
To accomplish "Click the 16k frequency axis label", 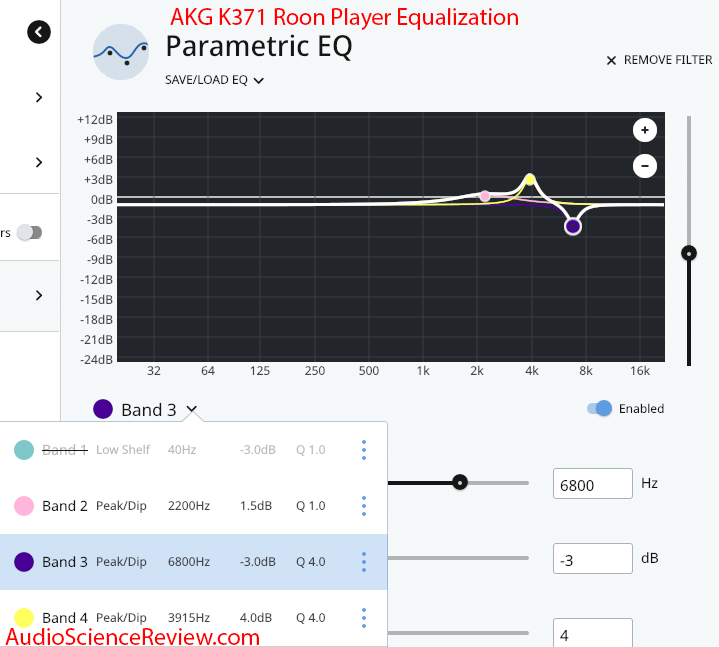I will [640, 371].
